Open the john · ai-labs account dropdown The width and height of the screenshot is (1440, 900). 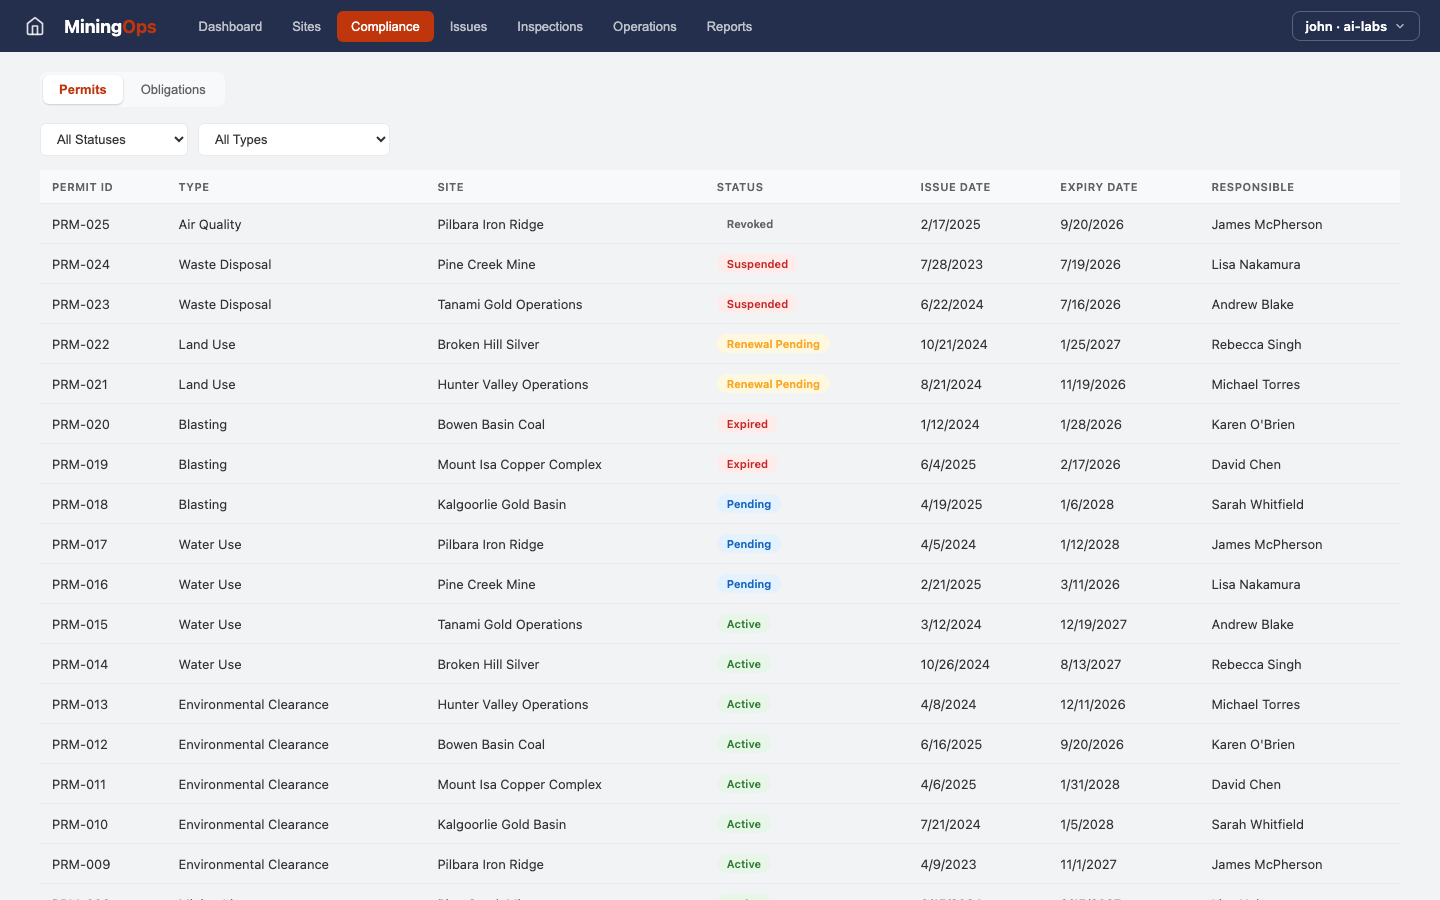(x=1355, y=26)
